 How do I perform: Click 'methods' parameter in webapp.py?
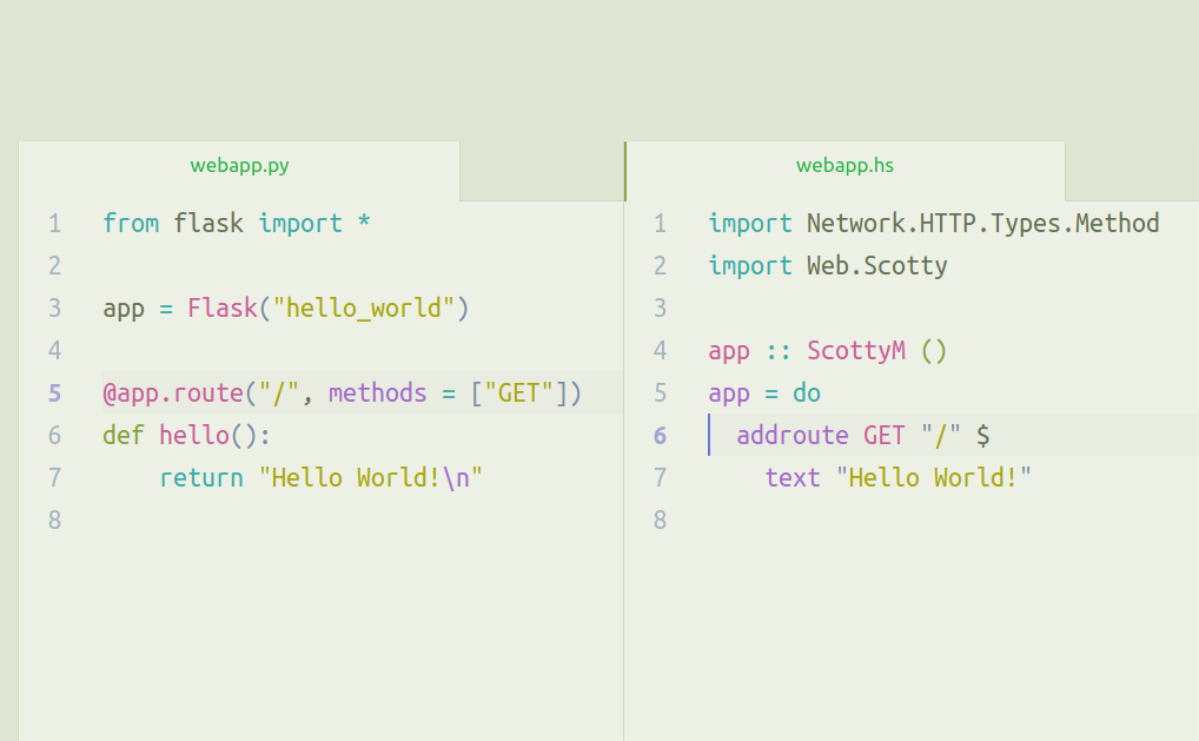378,393
